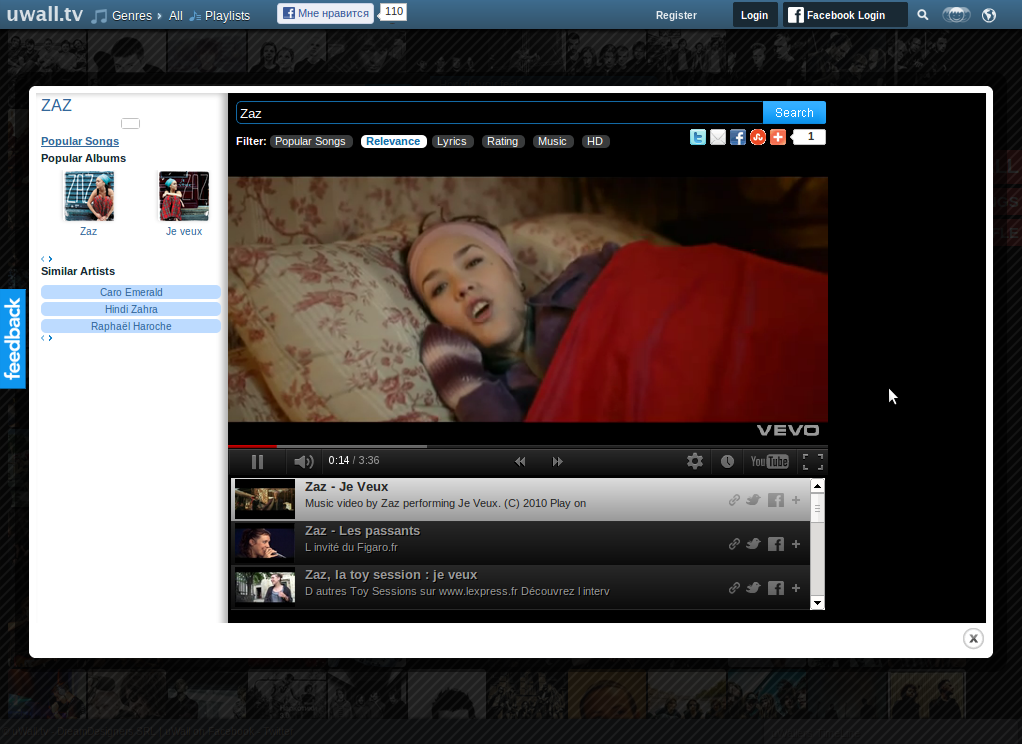This screenshot has height=744, width=1022.
Task: Skip to previous track
Action: click(519, 462)
